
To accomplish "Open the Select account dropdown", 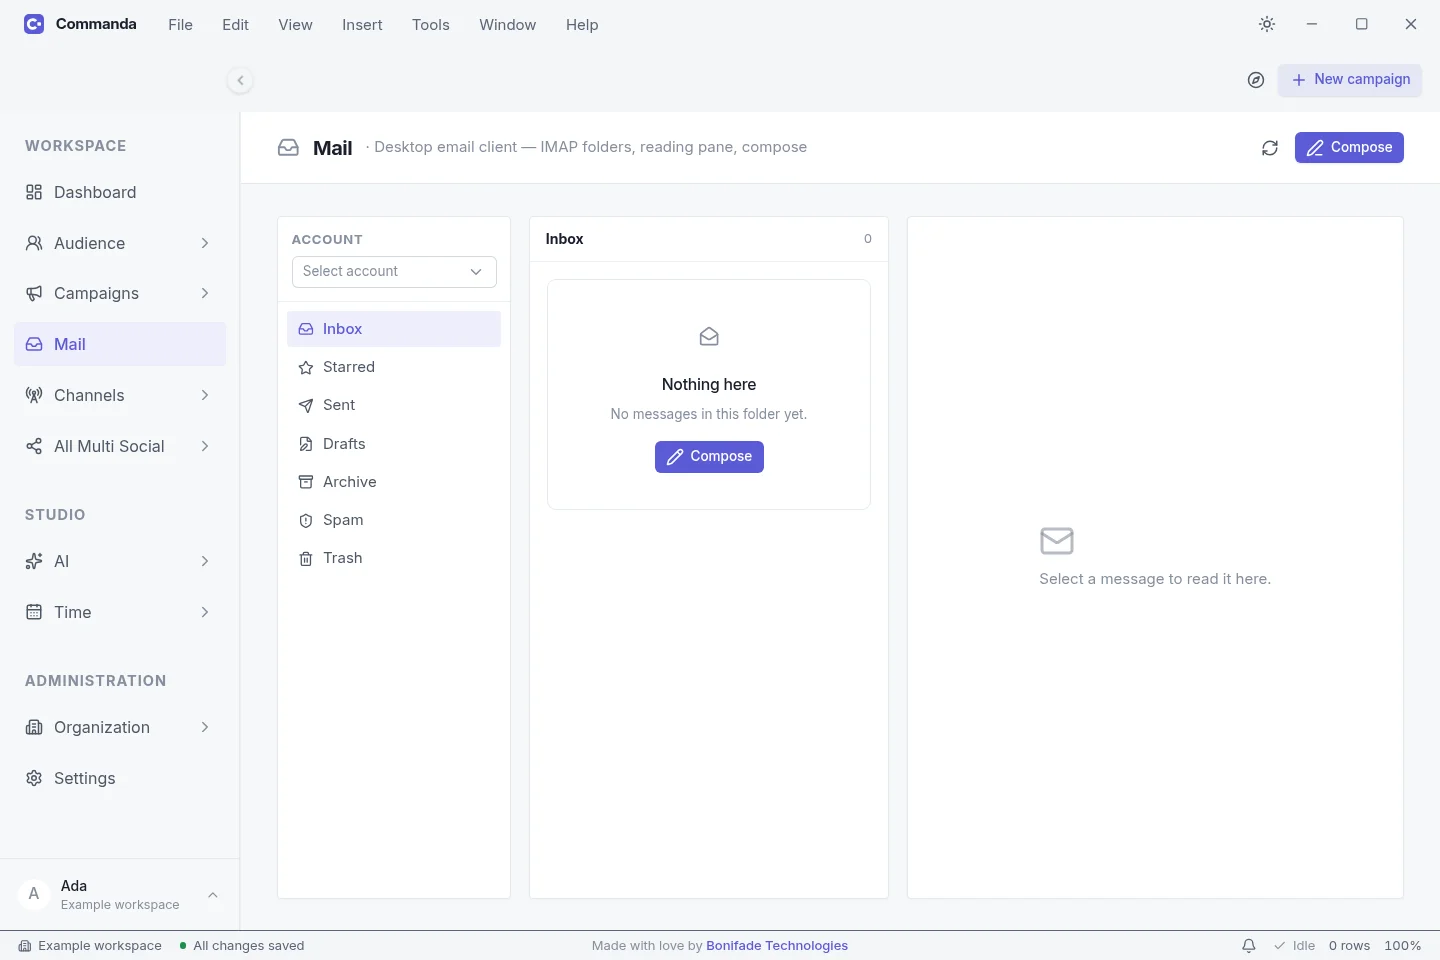I will point(394,272).
